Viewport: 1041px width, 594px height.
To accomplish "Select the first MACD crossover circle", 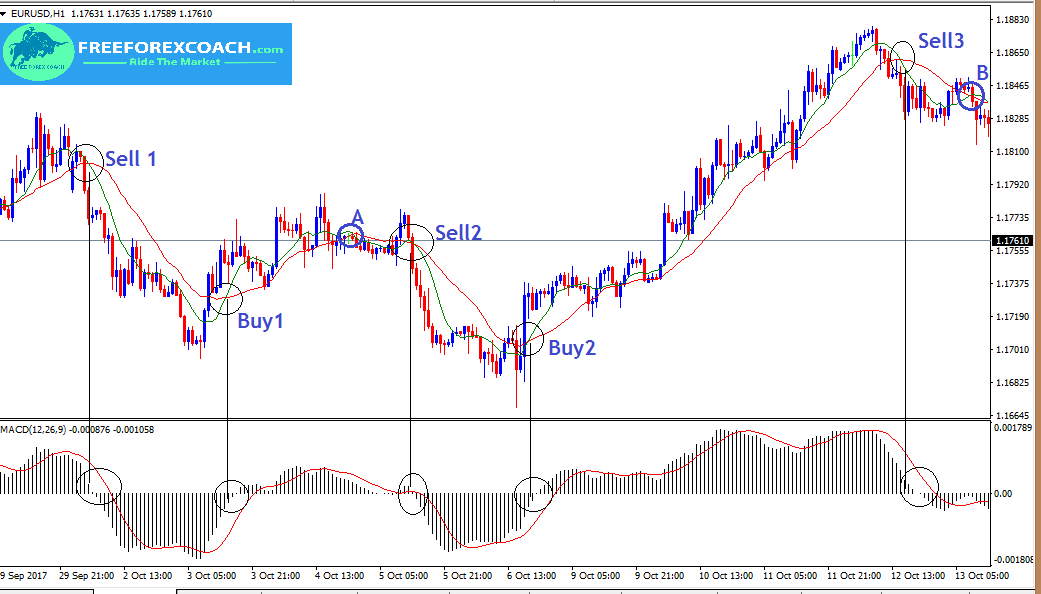I will tap(99, 487).
